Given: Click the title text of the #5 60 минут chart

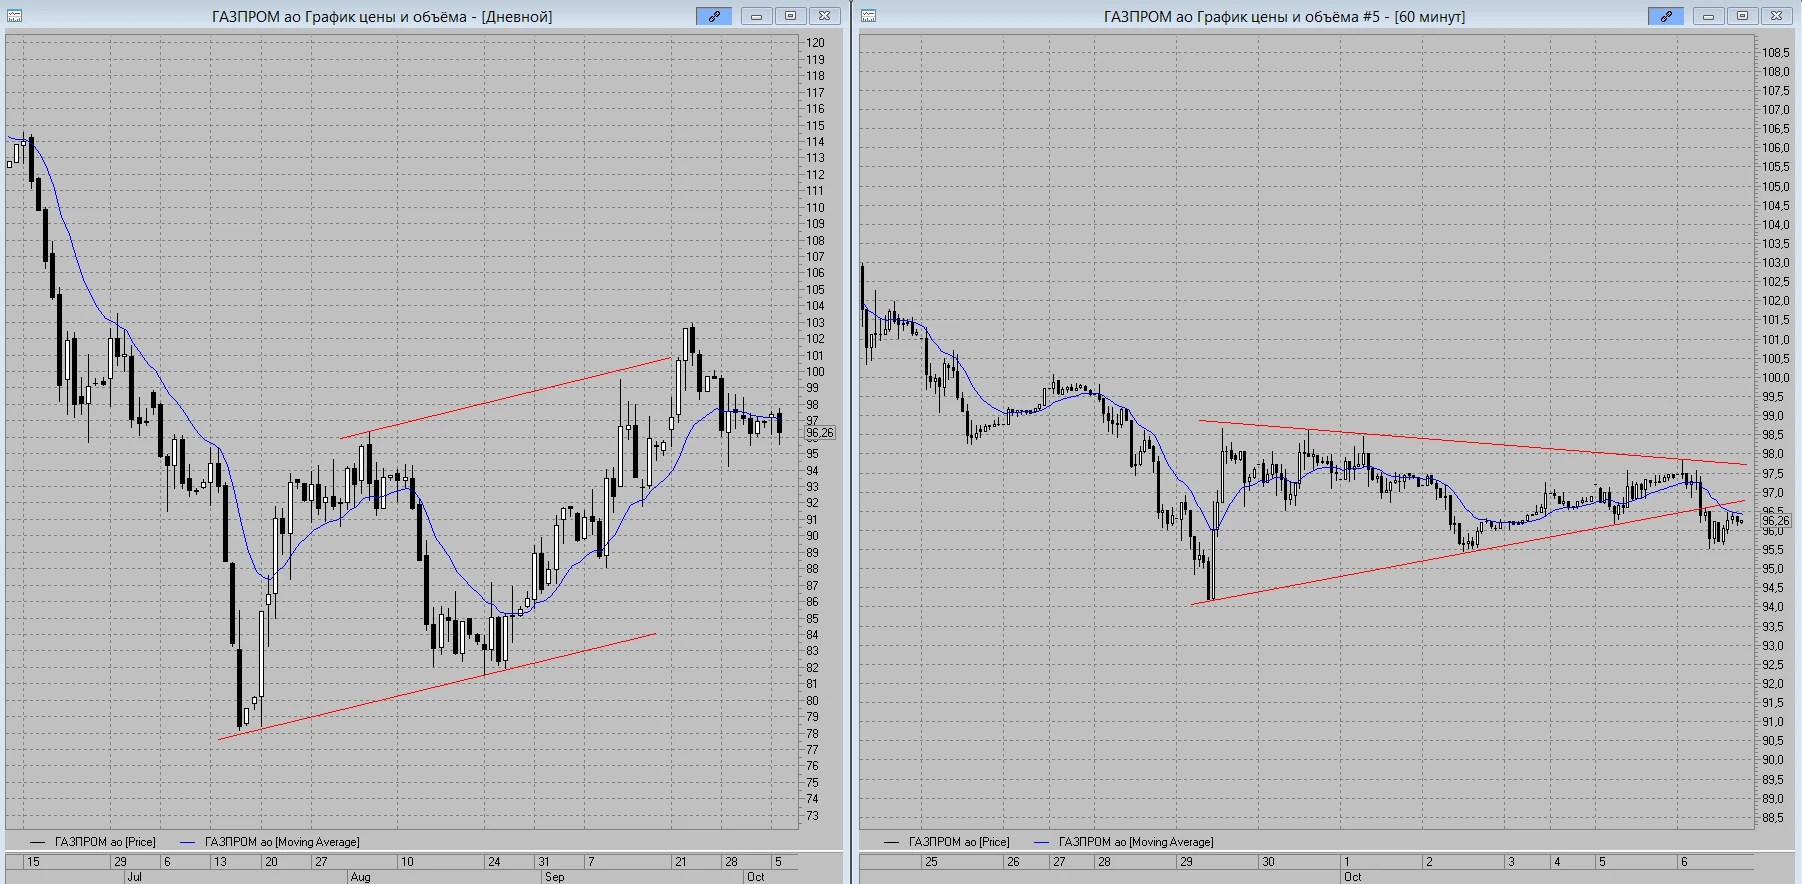Looking at the screenshot, I should click(x=1284, y=17).
